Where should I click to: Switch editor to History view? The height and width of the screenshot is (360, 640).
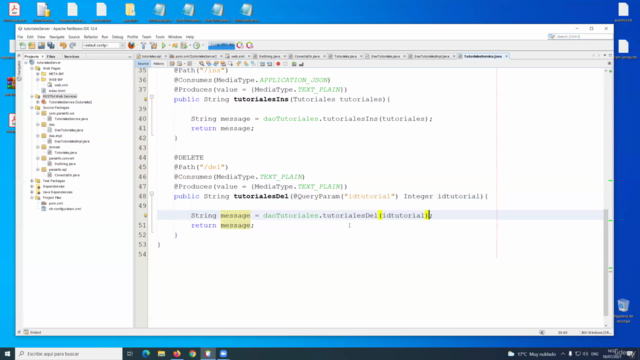(158, 64)
